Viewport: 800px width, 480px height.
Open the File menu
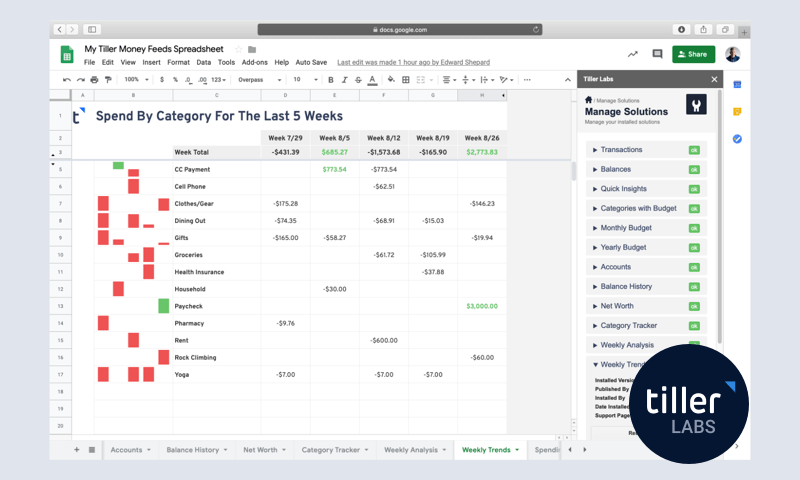tap(89, 62)
